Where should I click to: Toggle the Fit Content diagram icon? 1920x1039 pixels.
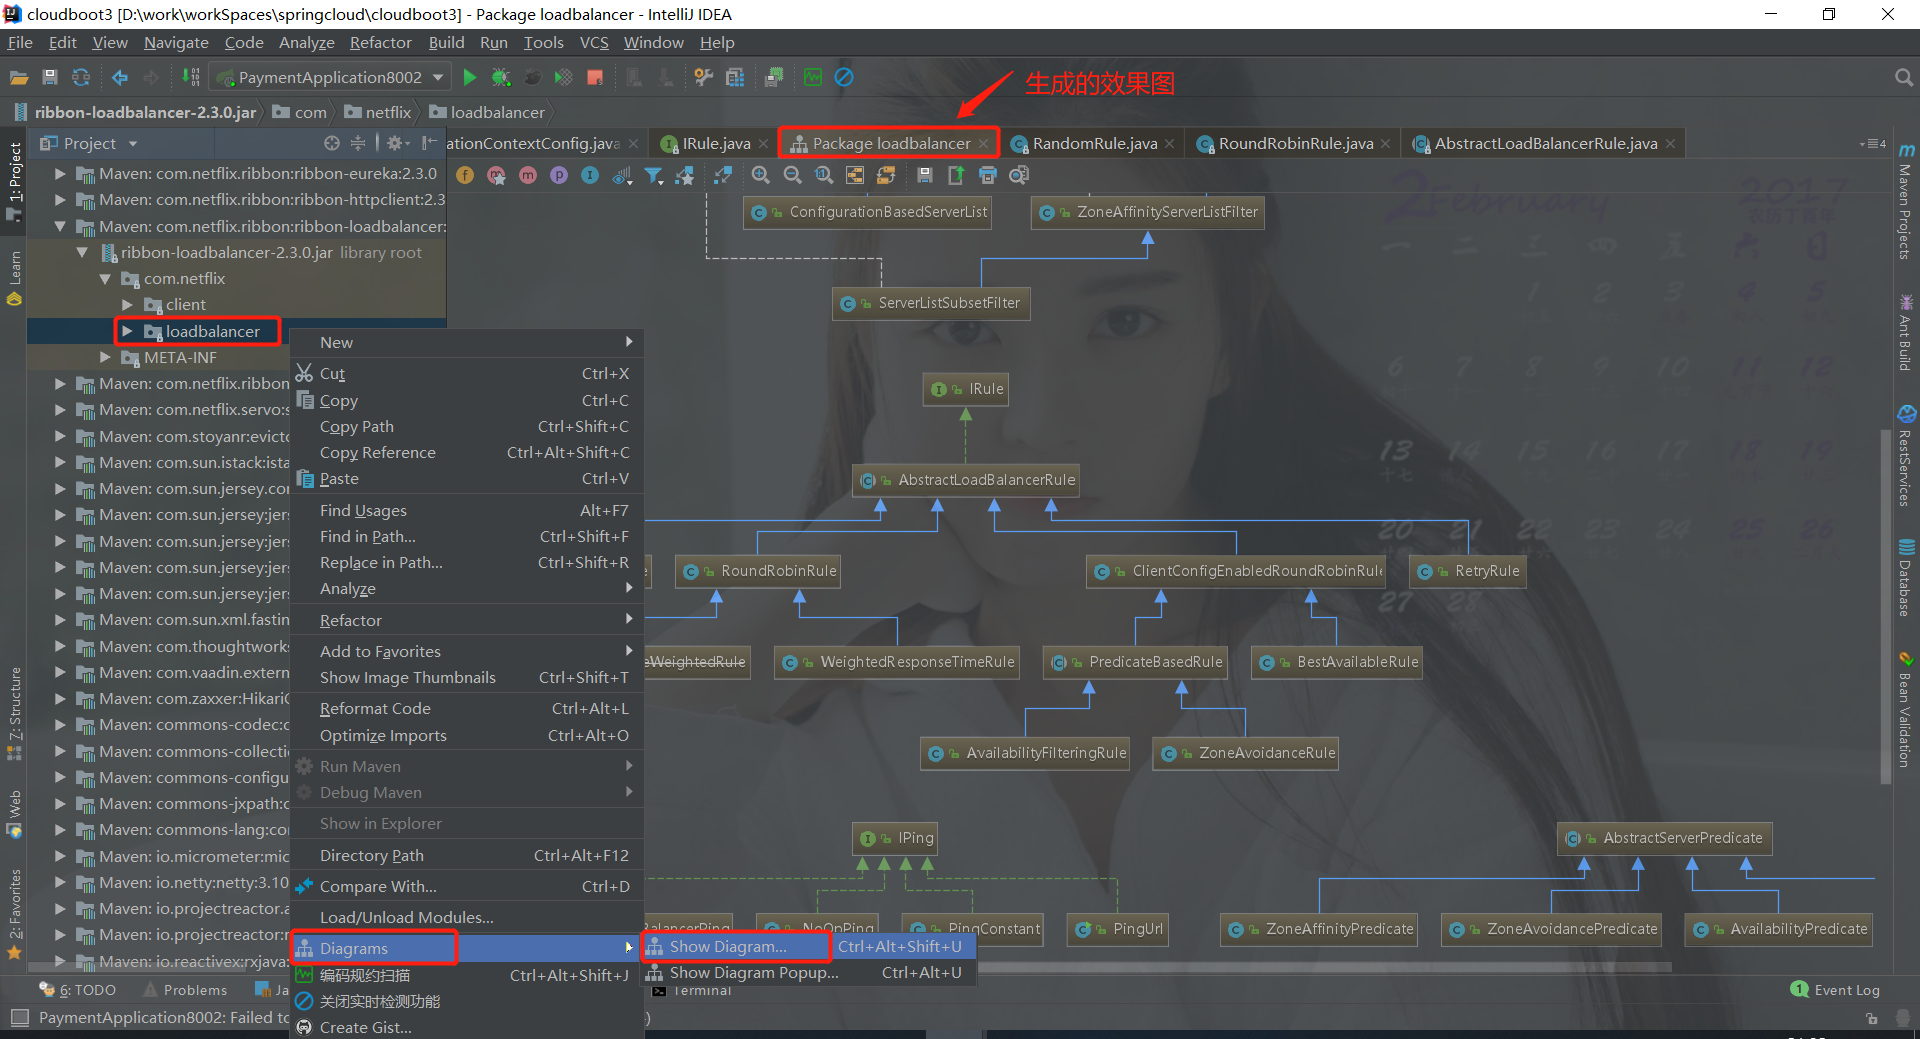[x=724, y=175]
